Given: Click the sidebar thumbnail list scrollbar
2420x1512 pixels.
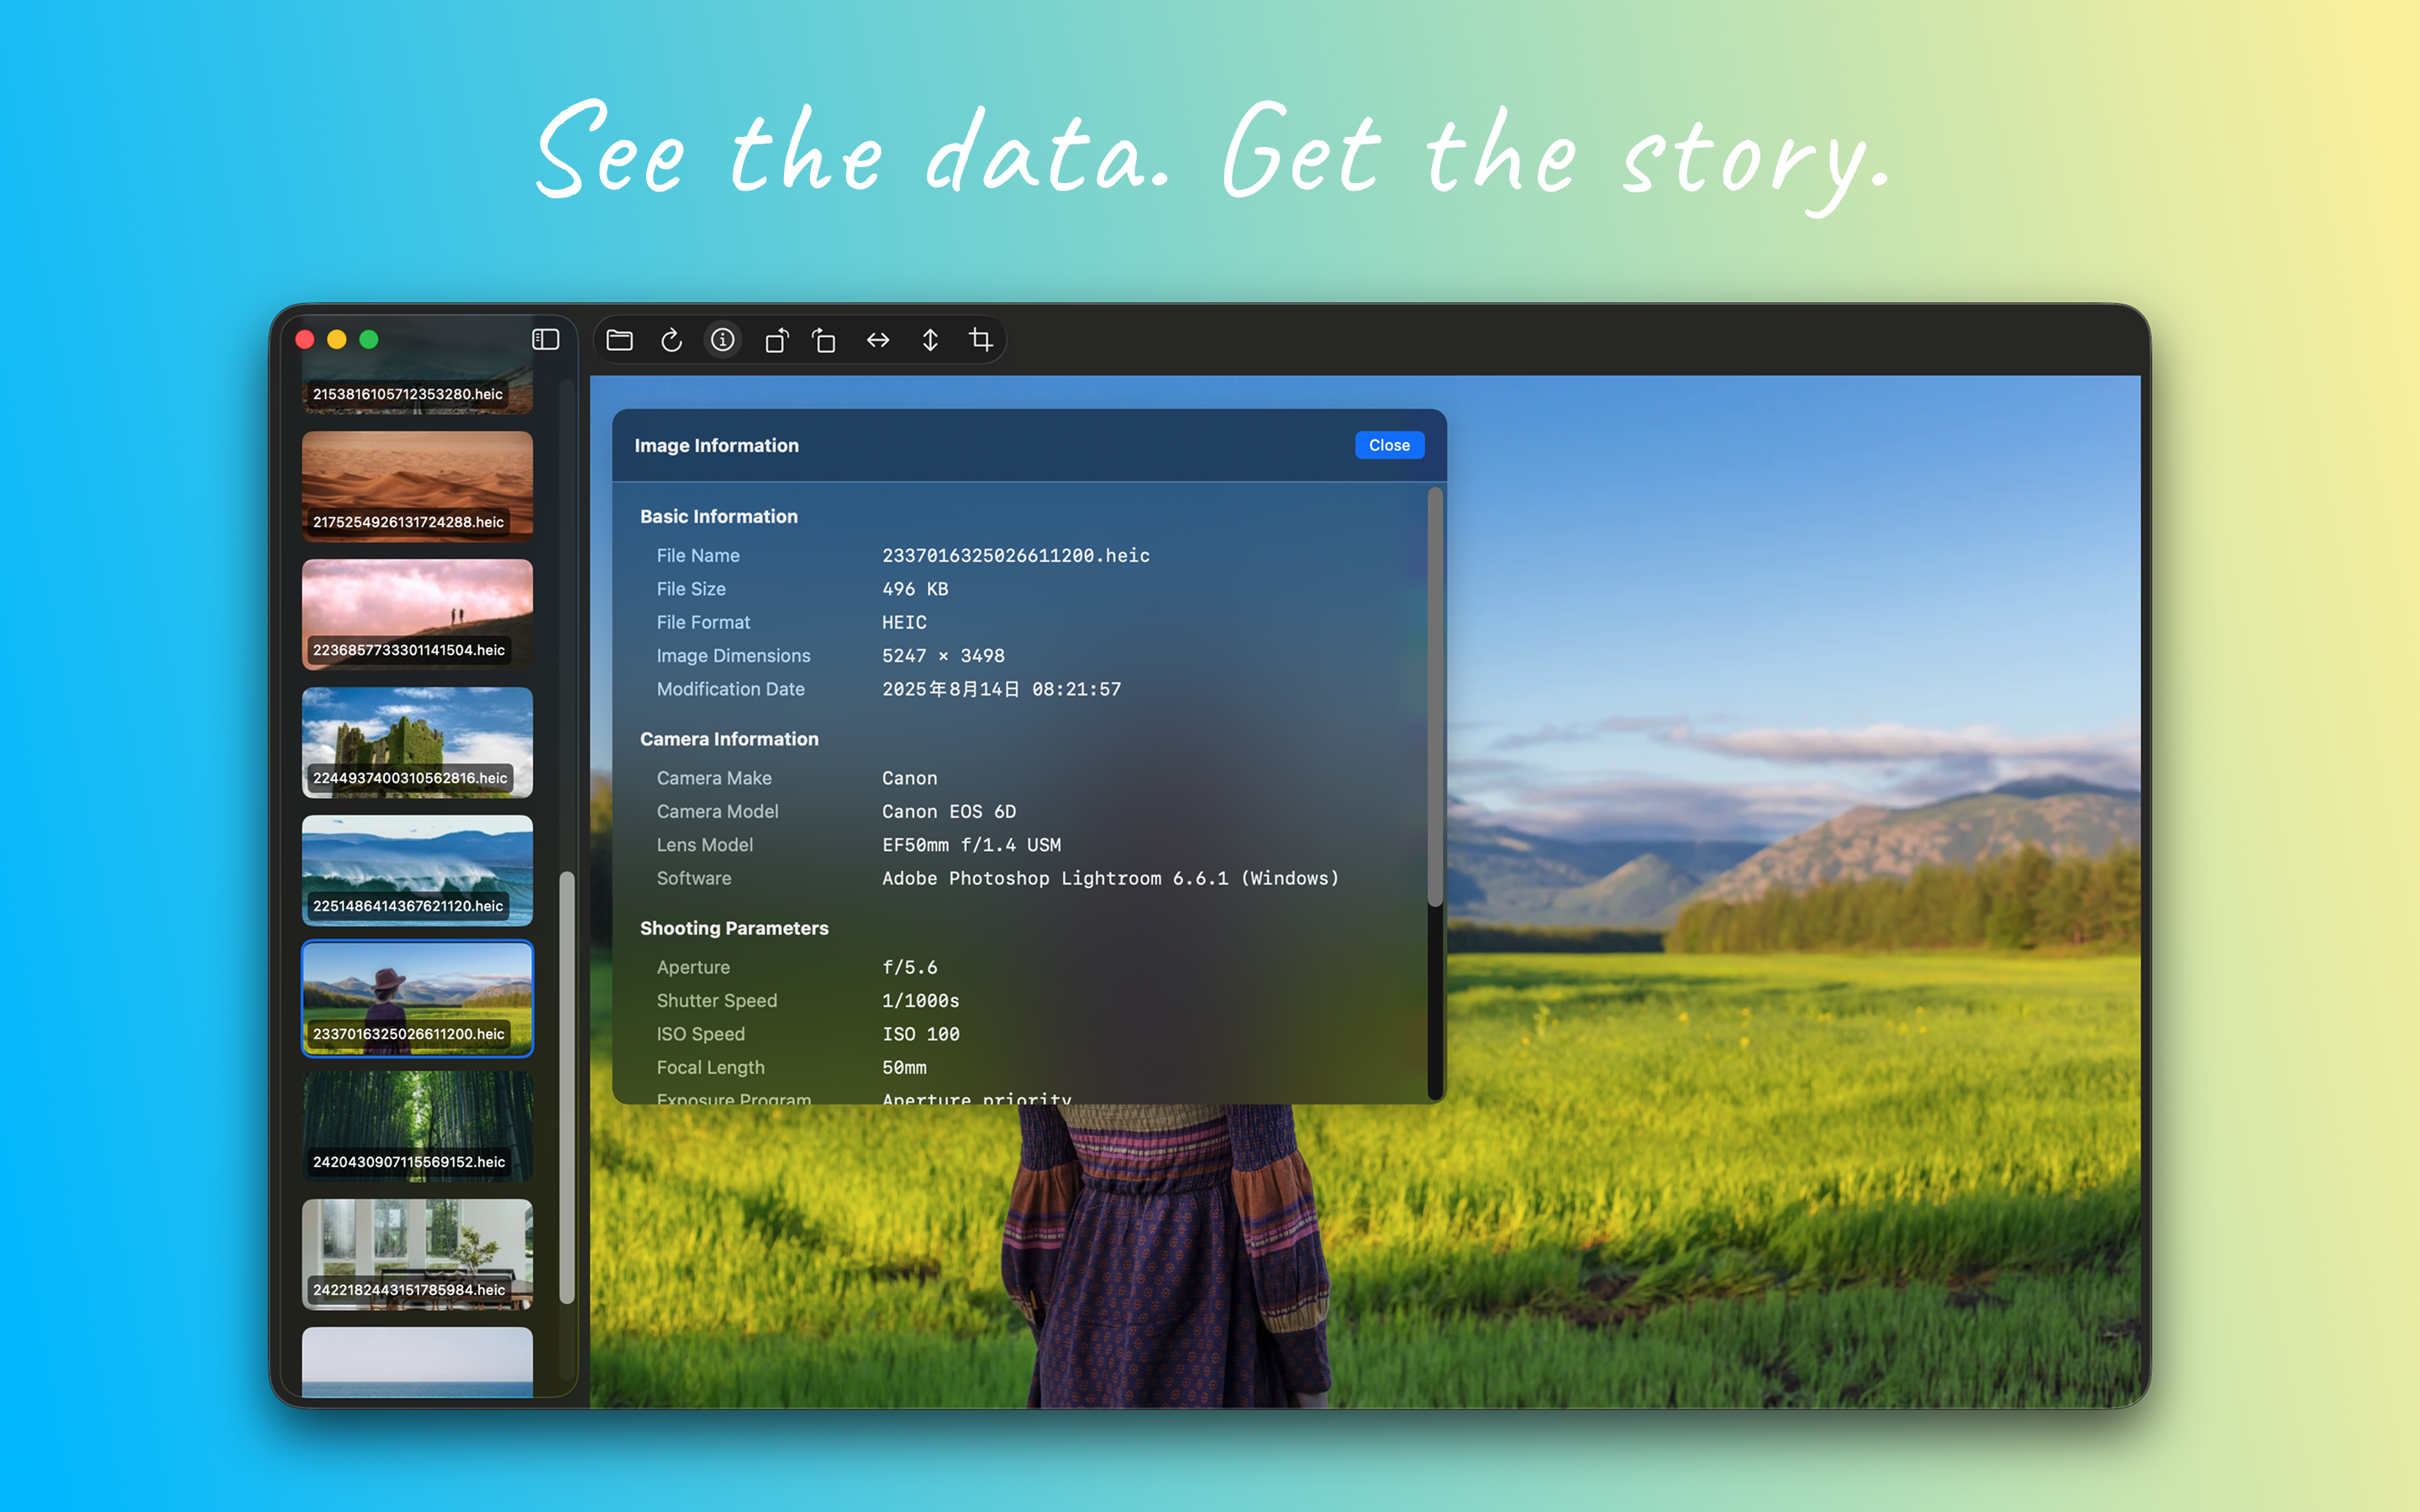Looking at the screenshot, I should 567,1087.
